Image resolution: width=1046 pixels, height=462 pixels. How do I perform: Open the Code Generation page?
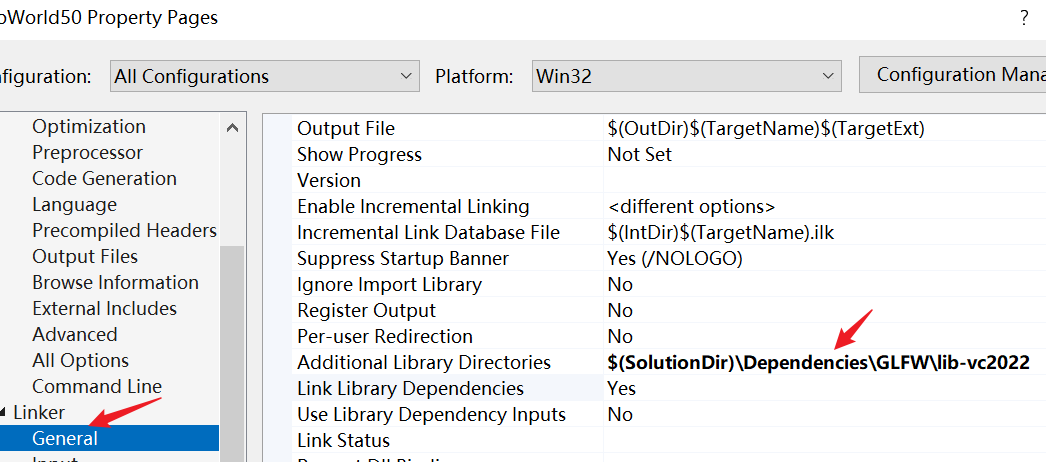pos(104,179)
